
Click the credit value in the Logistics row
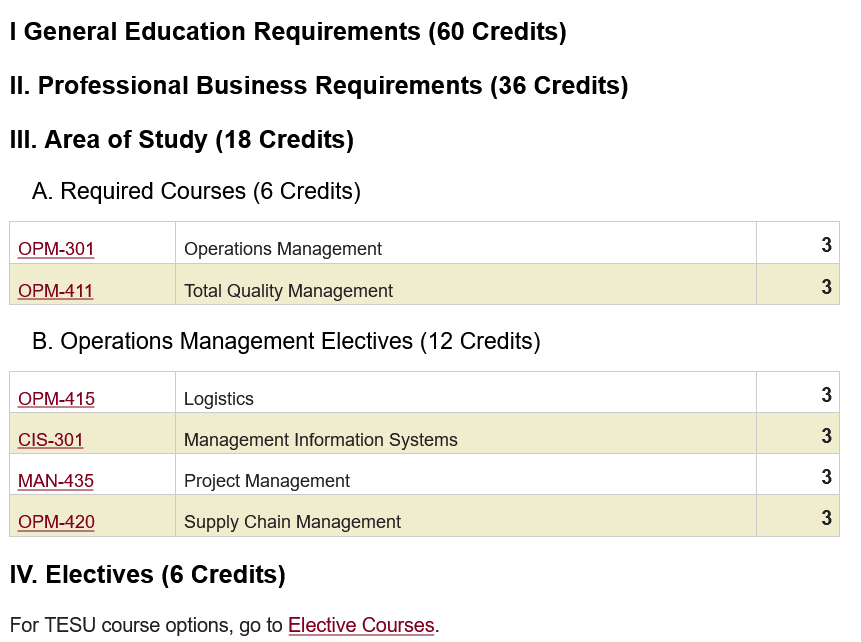point(826,396)
